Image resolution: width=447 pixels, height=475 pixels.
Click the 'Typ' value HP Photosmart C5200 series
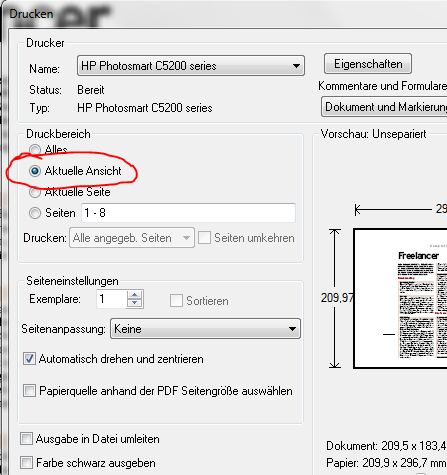pyautogui.click(x=145, y=108)
